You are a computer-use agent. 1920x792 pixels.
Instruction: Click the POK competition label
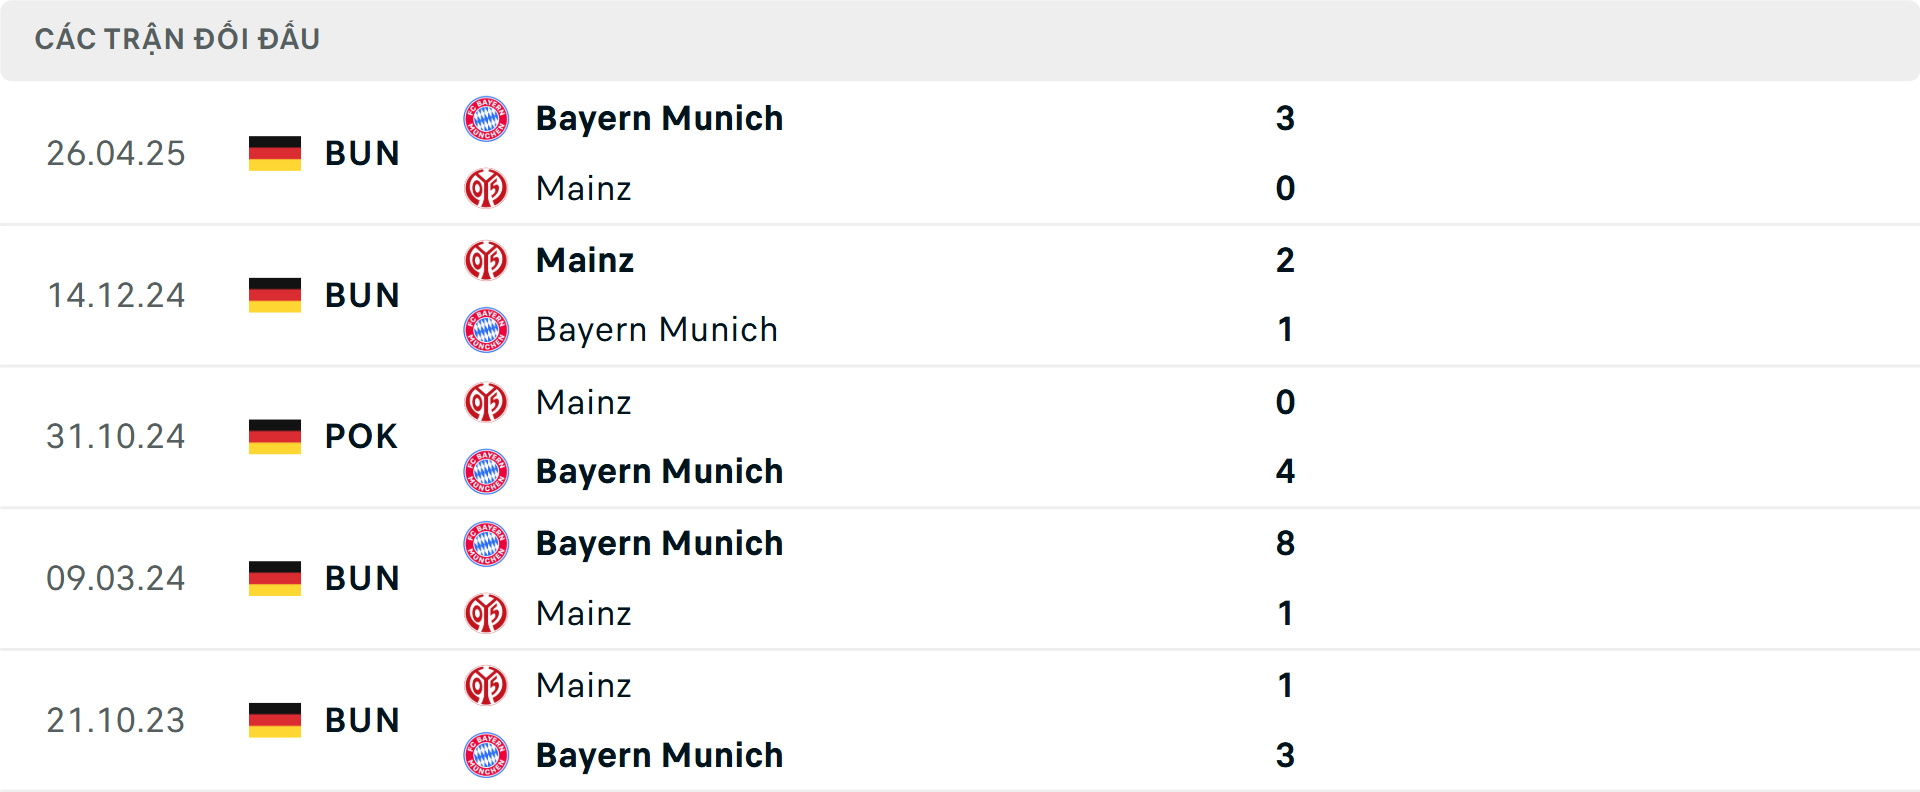click(x=360, y=436)
